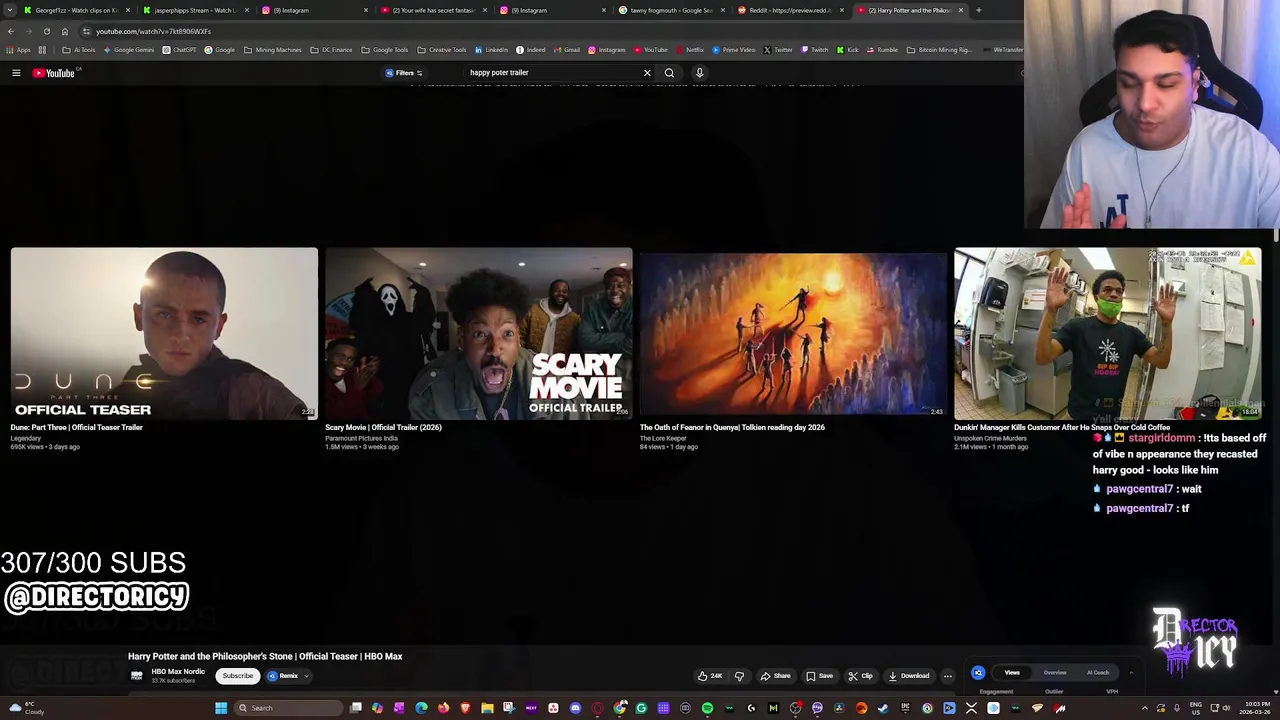1280x720 pixels.
Task: Open the Netflix bookmark
Action: tap(690, 50)
